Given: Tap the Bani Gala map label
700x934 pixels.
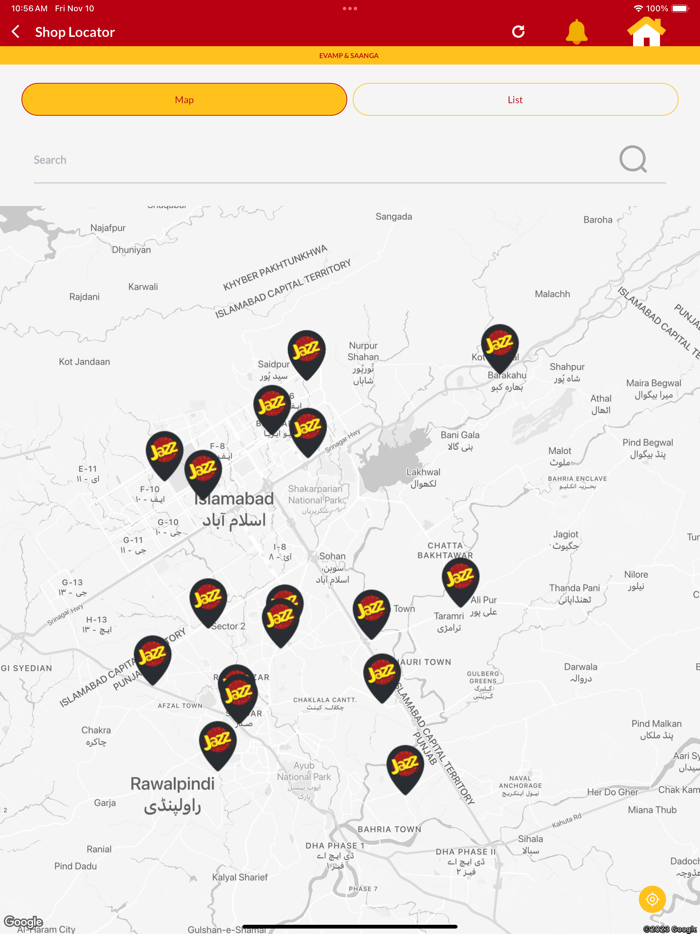Looking at the screenshot, I should pyautogui.click(x=460, y=441).
